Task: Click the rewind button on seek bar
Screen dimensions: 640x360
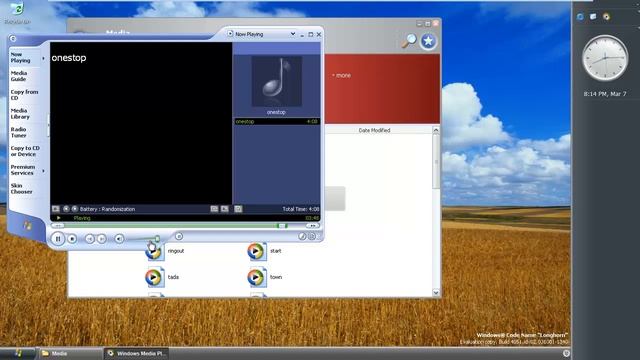Action: (58, 225)
